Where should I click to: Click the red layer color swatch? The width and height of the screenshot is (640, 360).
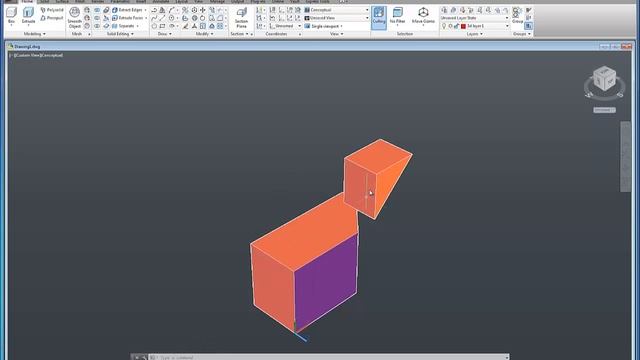coord(463,26)
